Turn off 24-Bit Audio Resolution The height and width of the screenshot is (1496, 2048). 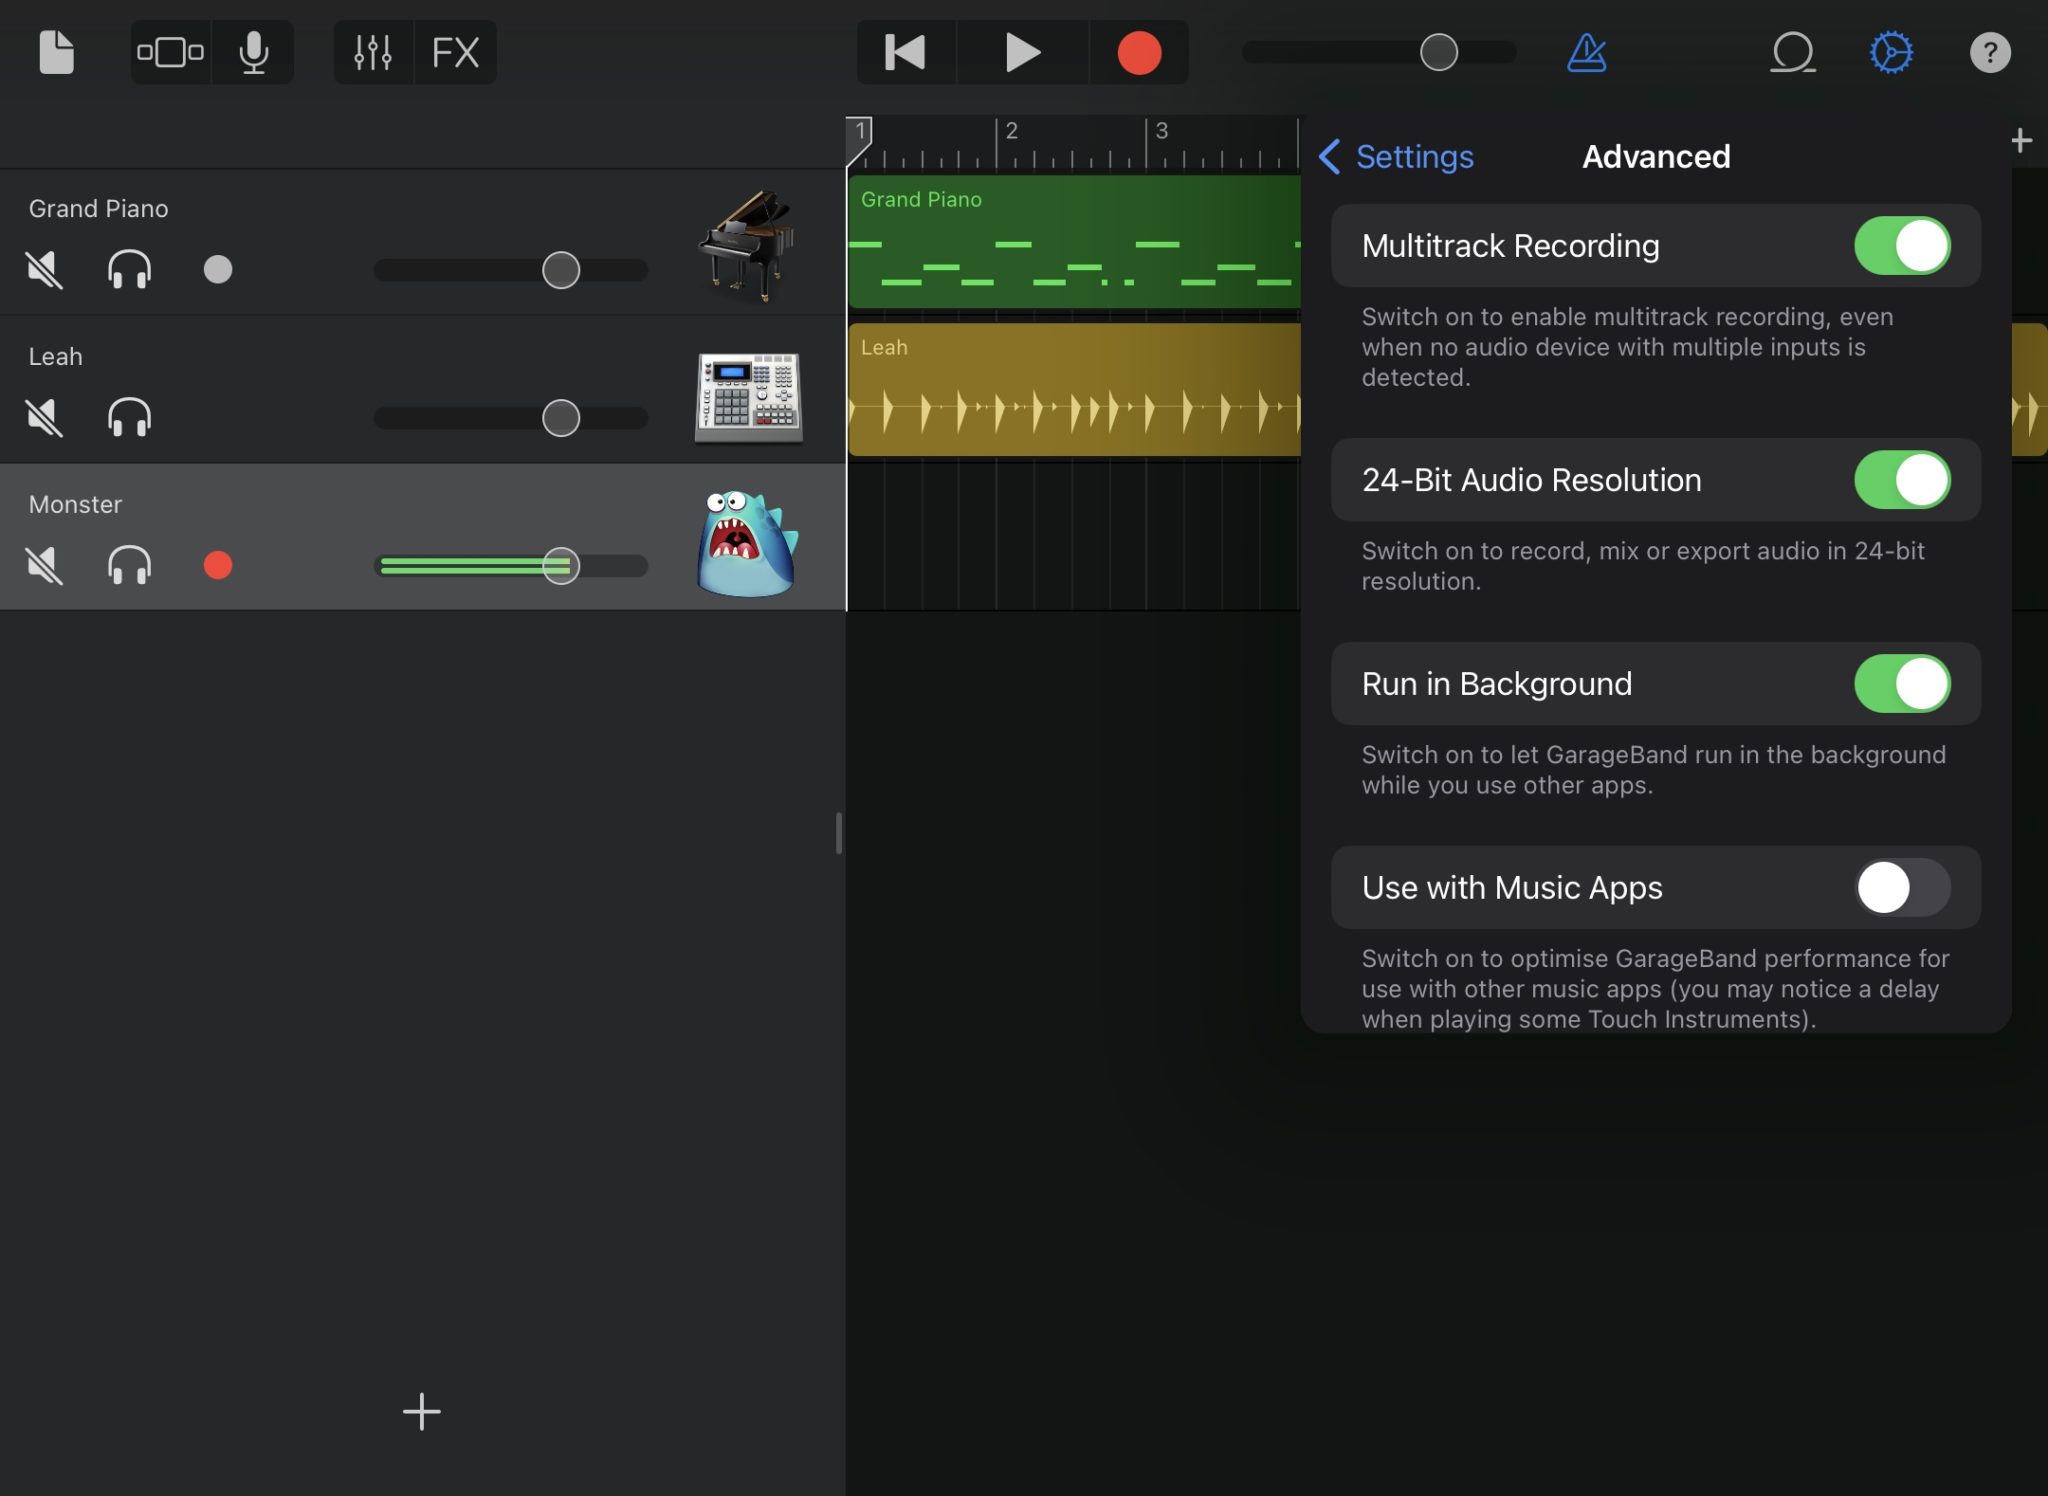tap(1901, 480)
